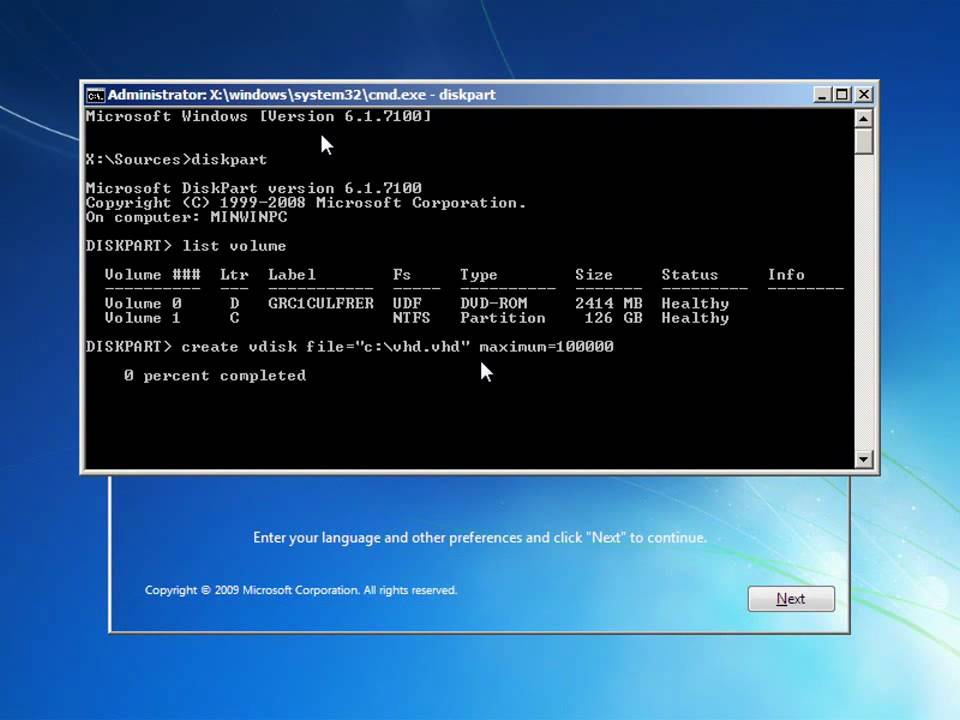
Task: Maximize the diskpart command window
Action: [842, 95]
